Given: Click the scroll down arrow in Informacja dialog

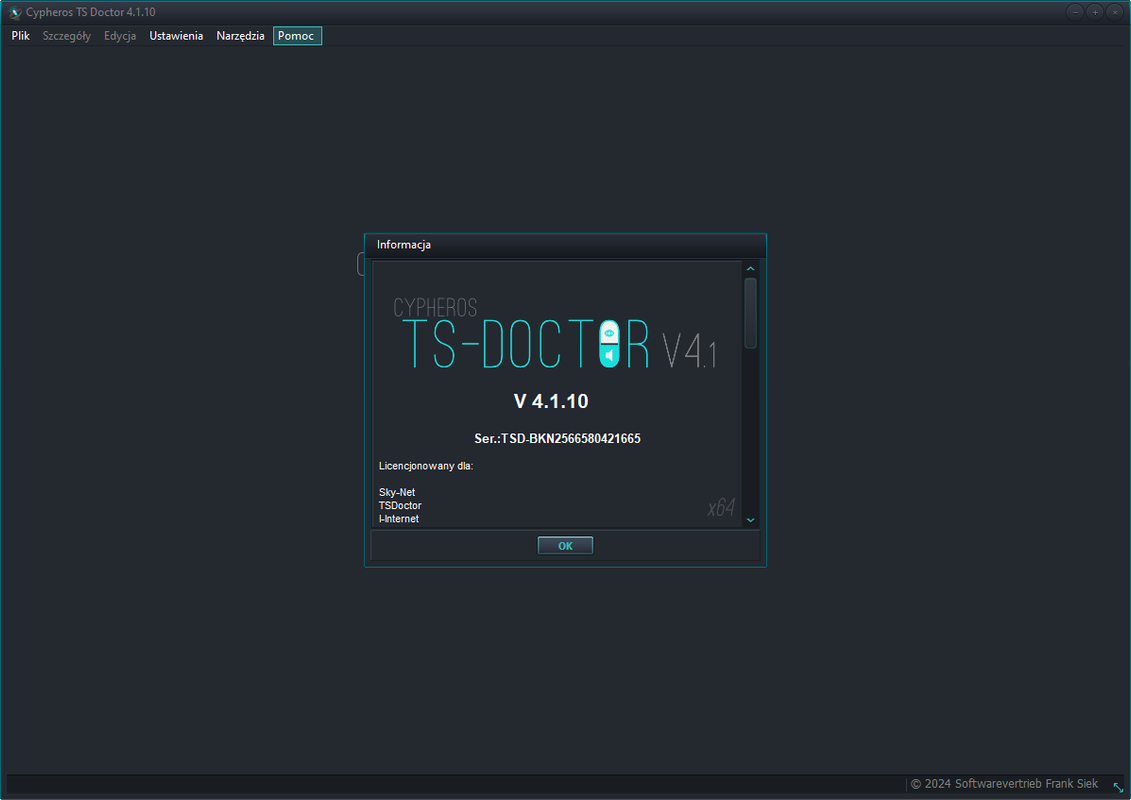Looking at the screenshot, I should pos(750,520).
